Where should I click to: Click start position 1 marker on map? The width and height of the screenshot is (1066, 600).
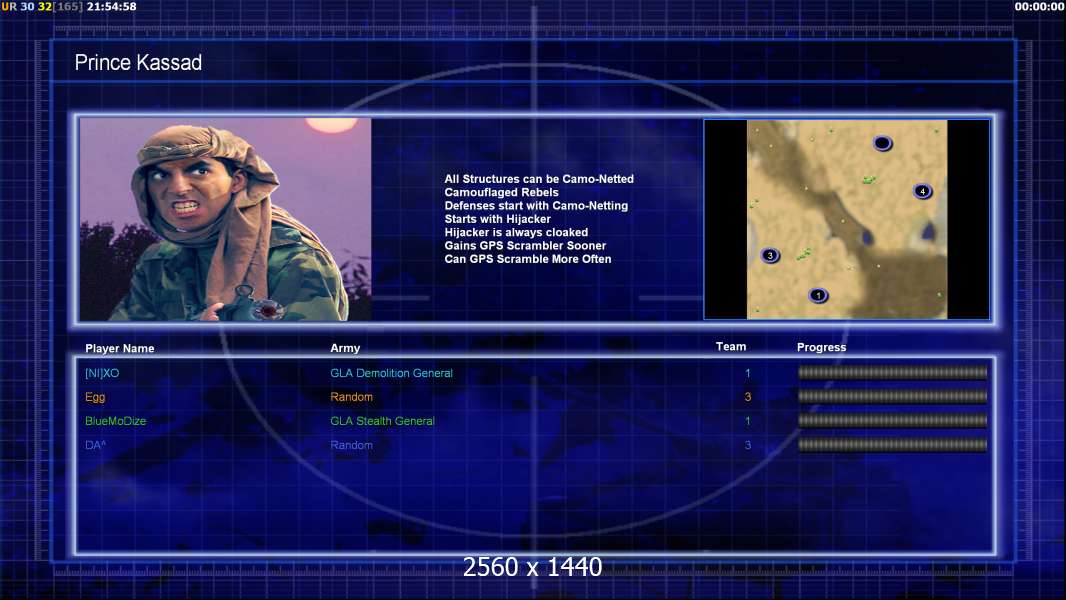819,296
